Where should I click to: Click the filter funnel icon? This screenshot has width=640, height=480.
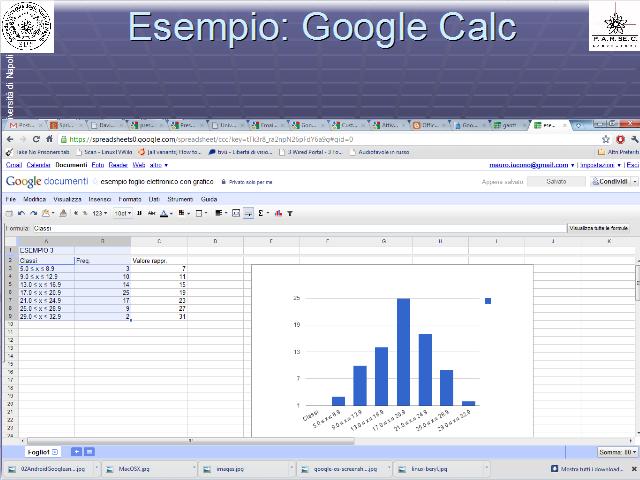coord(290,213)
